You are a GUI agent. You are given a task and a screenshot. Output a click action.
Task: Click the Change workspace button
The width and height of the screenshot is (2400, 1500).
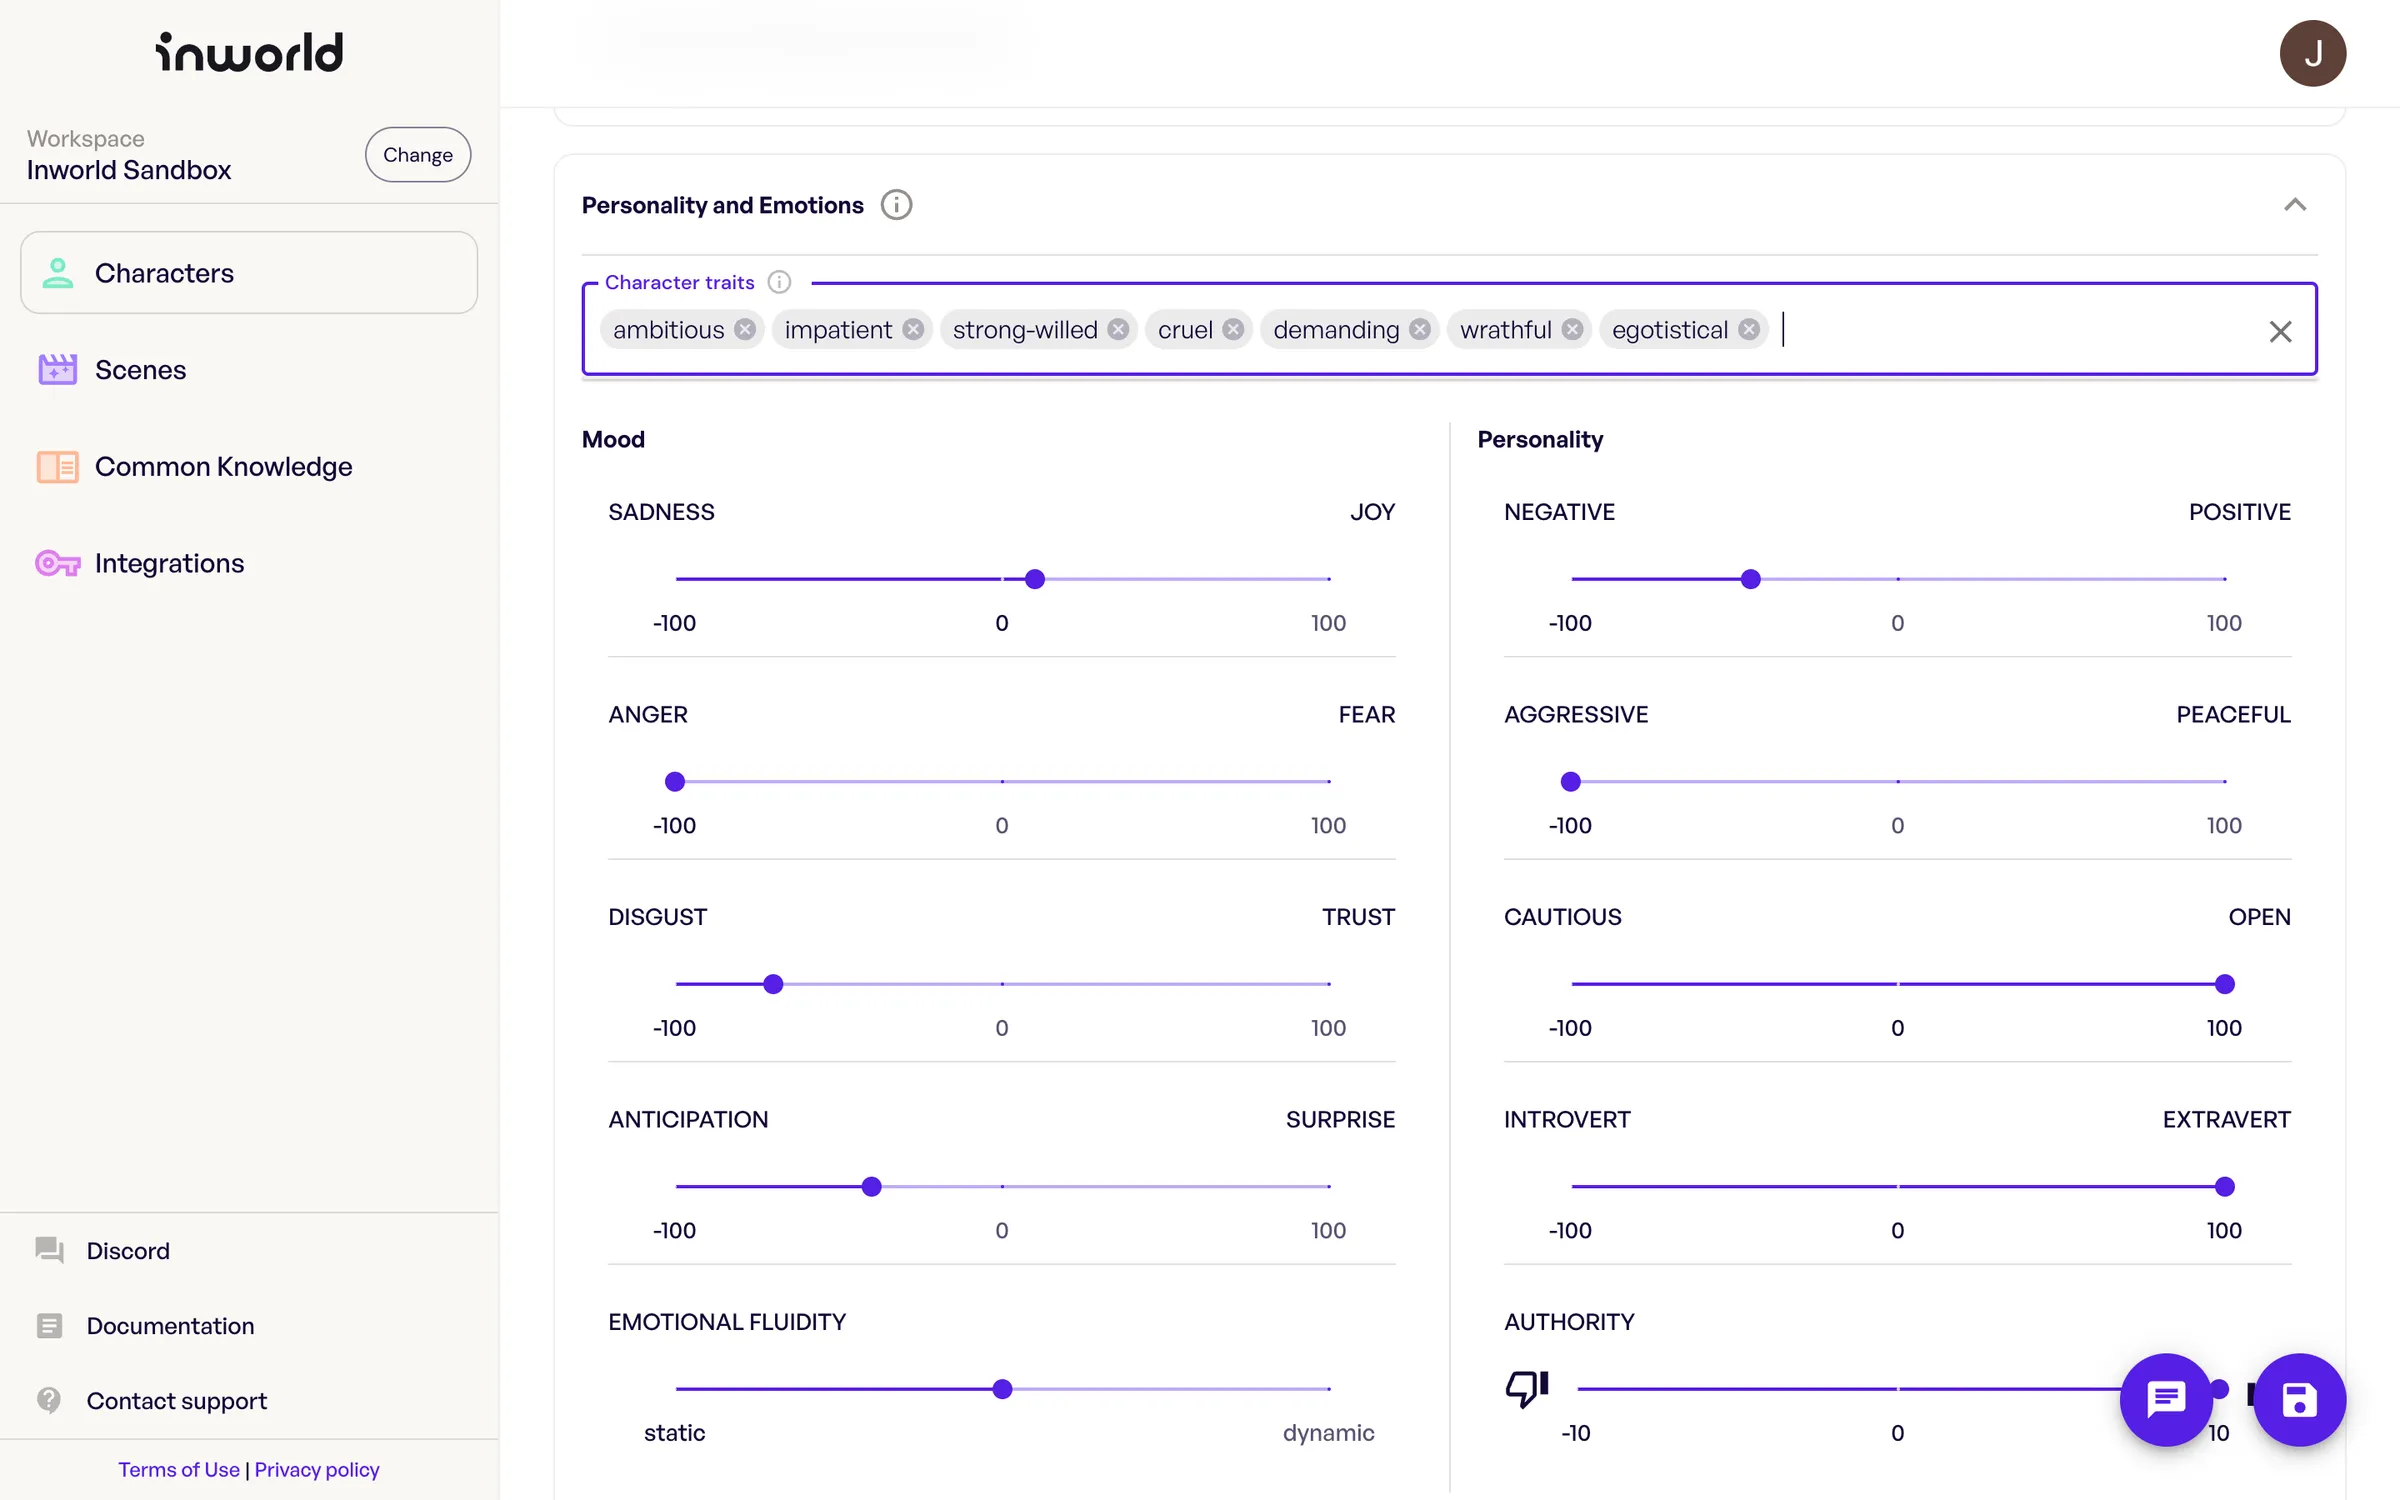417,155
